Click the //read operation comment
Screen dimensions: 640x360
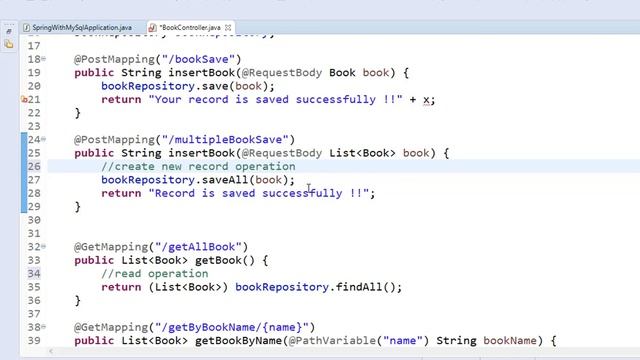coord(155,273)
